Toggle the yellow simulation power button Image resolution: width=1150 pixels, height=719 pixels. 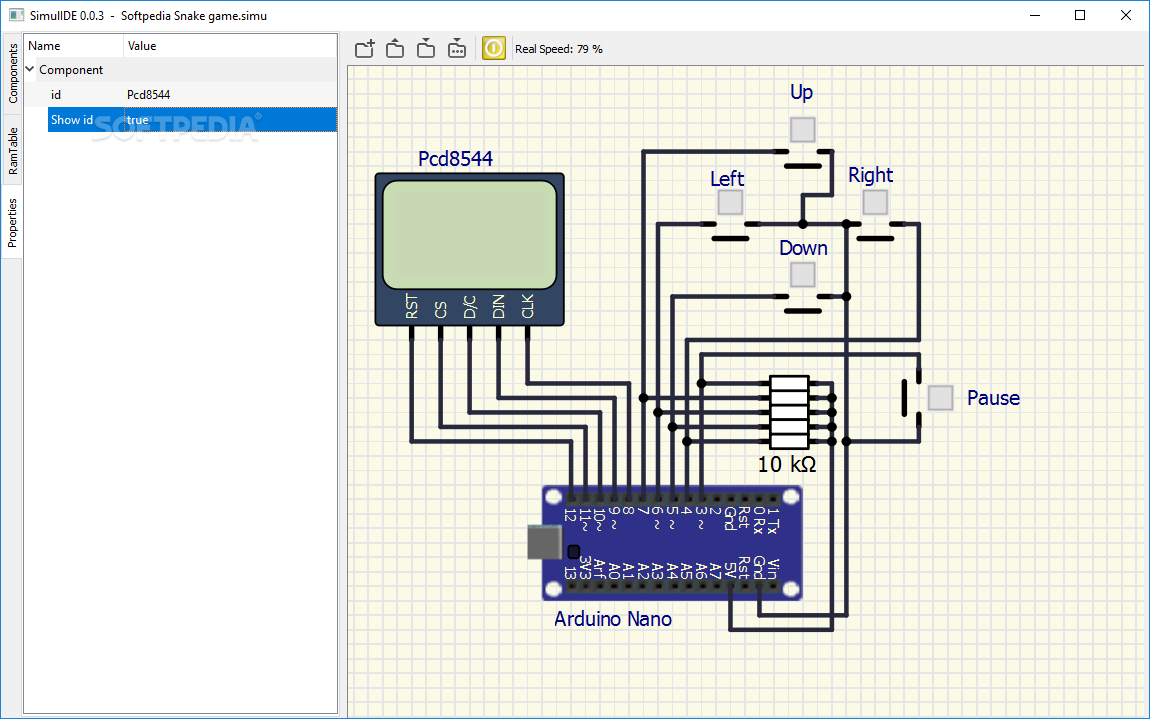(494, 48)
